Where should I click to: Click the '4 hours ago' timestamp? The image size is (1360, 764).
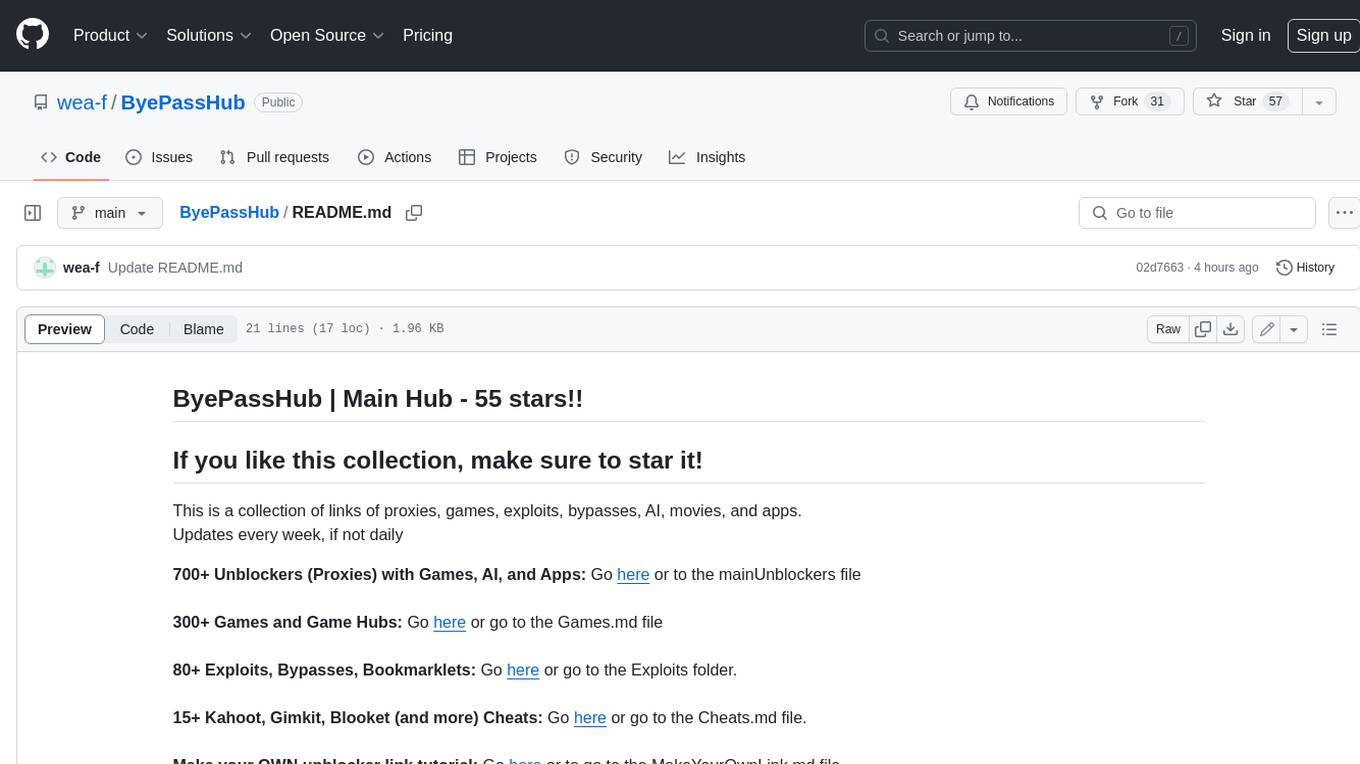click(x=1225, y=268)
